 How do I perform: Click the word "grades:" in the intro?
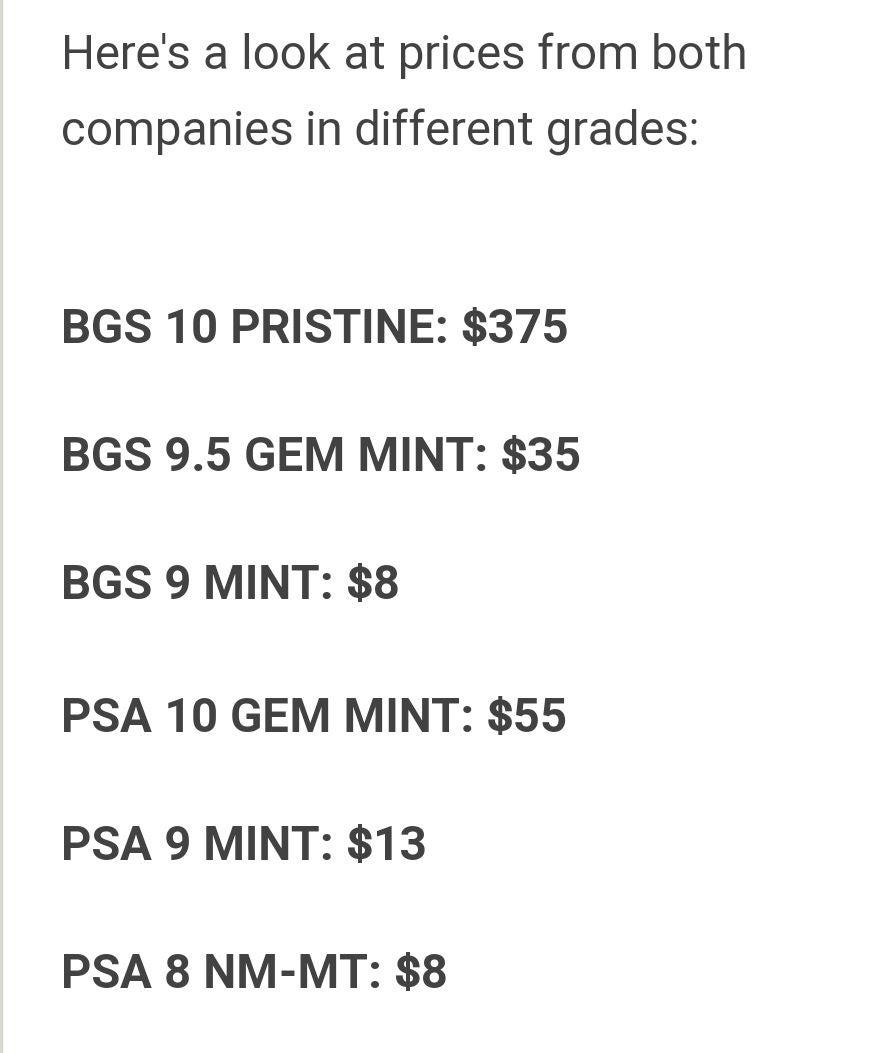coord(623,130)
